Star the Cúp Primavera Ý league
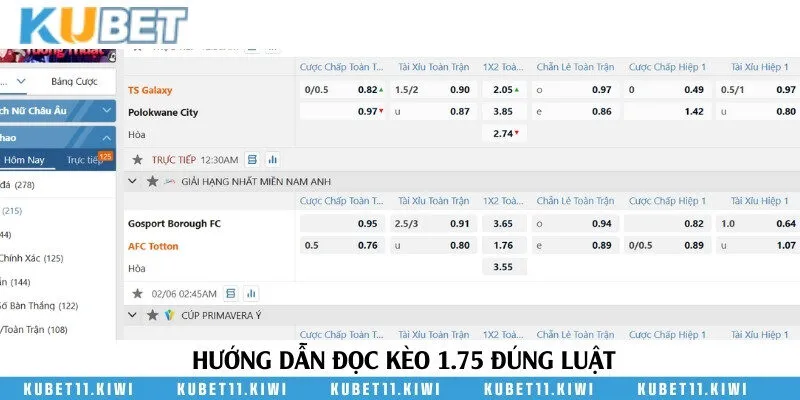Screen dimensions: 800x400 (152, 315)
